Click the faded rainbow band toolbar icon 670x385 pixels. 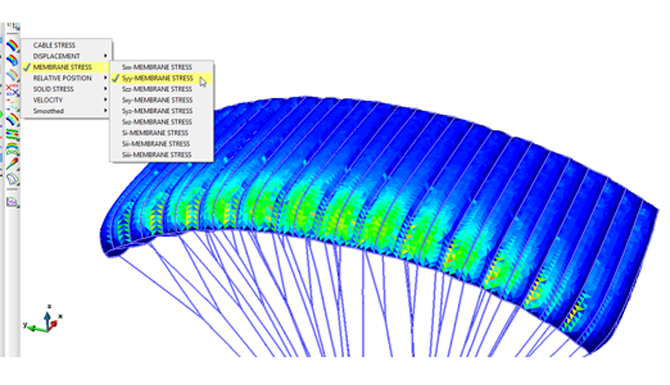(12, 75)
